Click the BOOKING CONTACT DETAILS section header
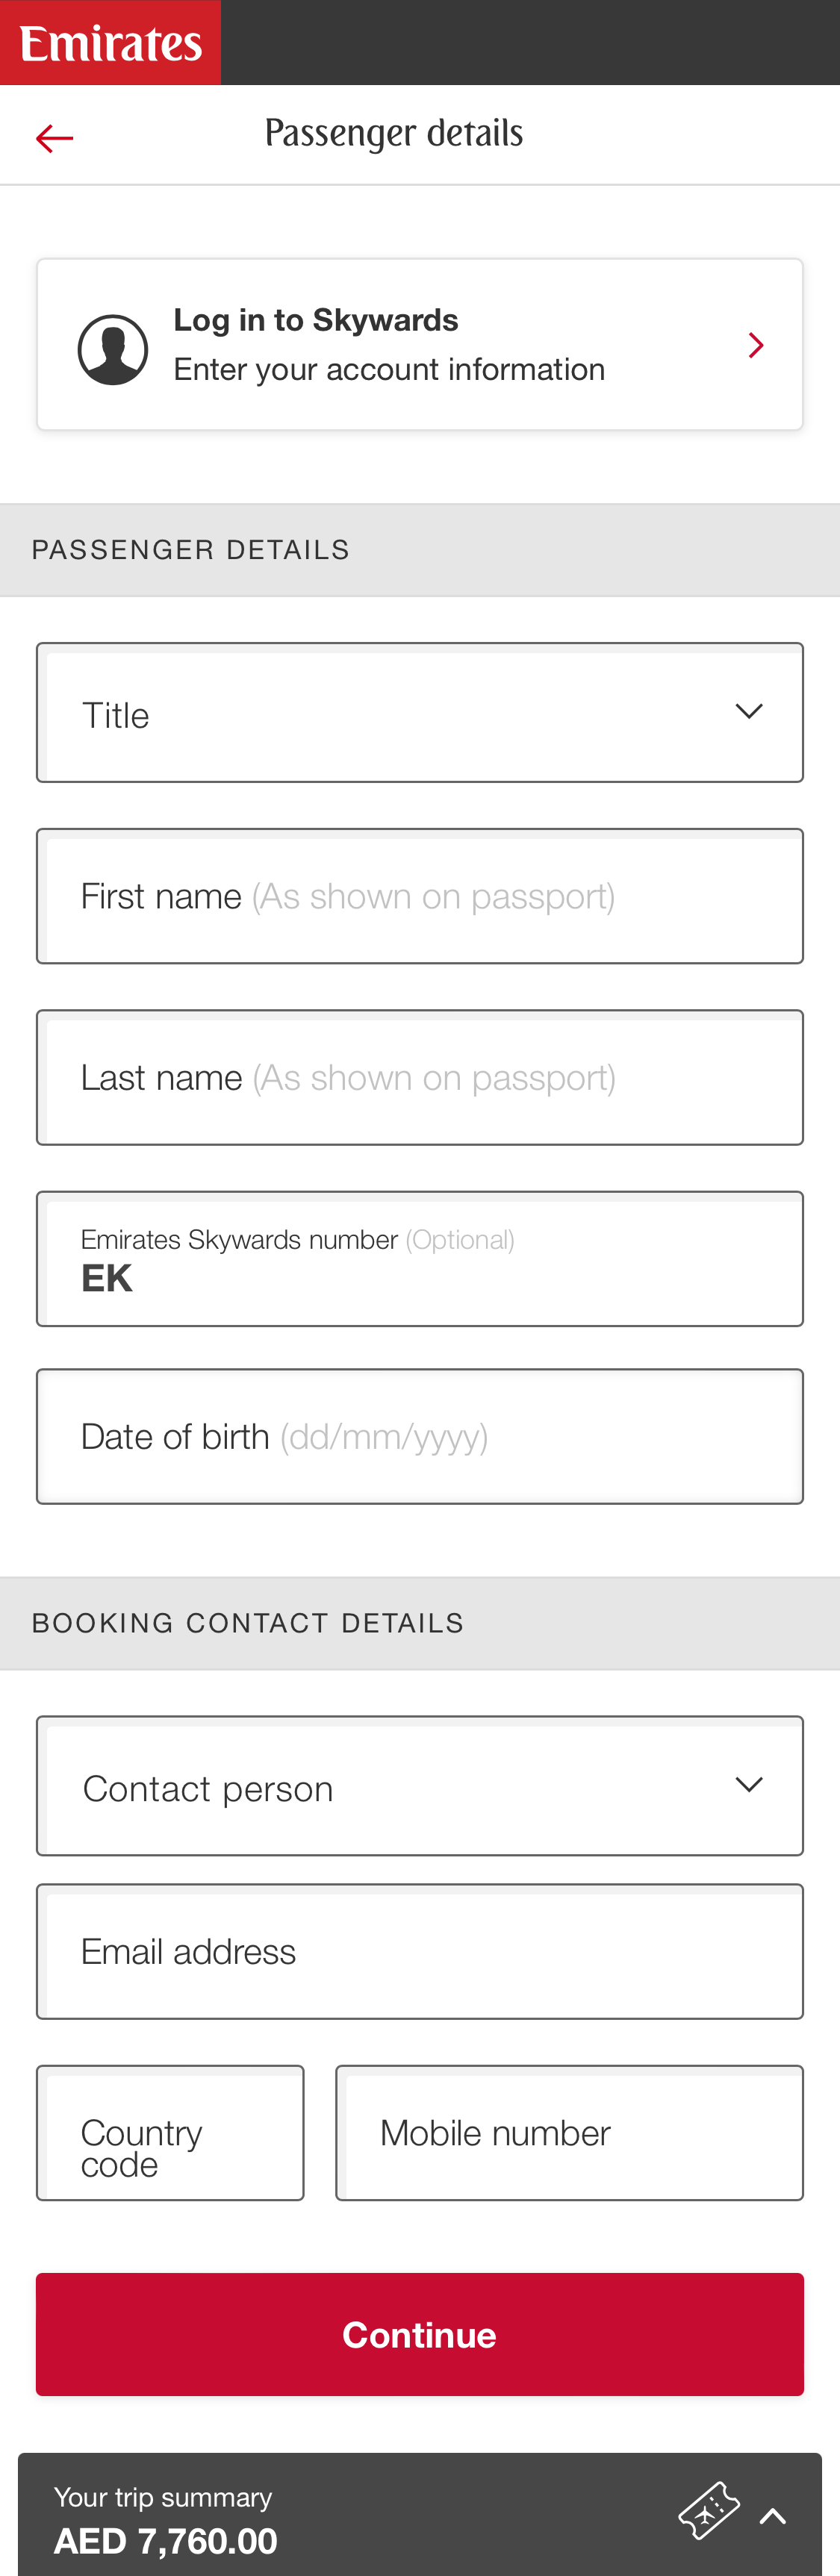 pos(248,1622)
